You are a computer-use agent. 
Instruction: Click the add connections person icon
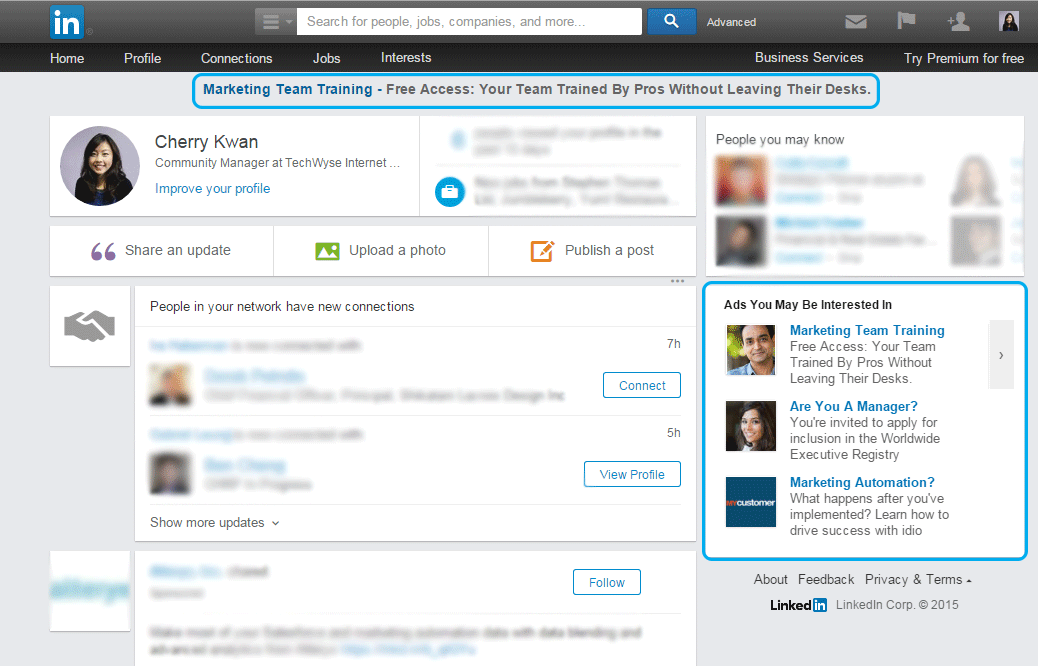tap(957, 22)
